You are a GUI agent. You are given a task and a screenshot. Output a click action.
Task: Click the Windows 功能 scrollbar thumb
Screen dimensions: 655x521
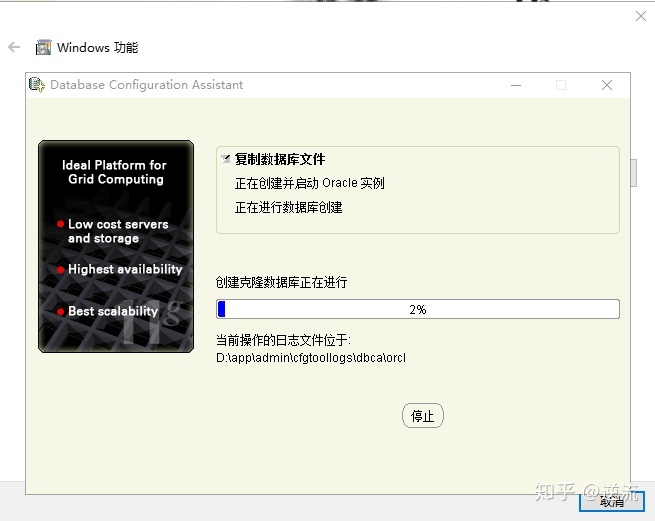coord(634,173)
